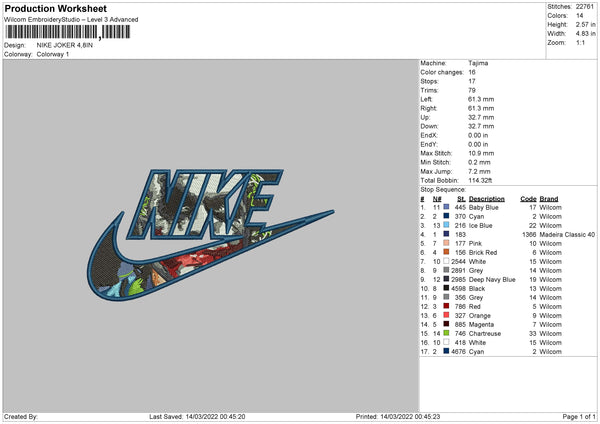Click the 'Brand' column header
Screen dimensions: 600x424
click(549, 199)
